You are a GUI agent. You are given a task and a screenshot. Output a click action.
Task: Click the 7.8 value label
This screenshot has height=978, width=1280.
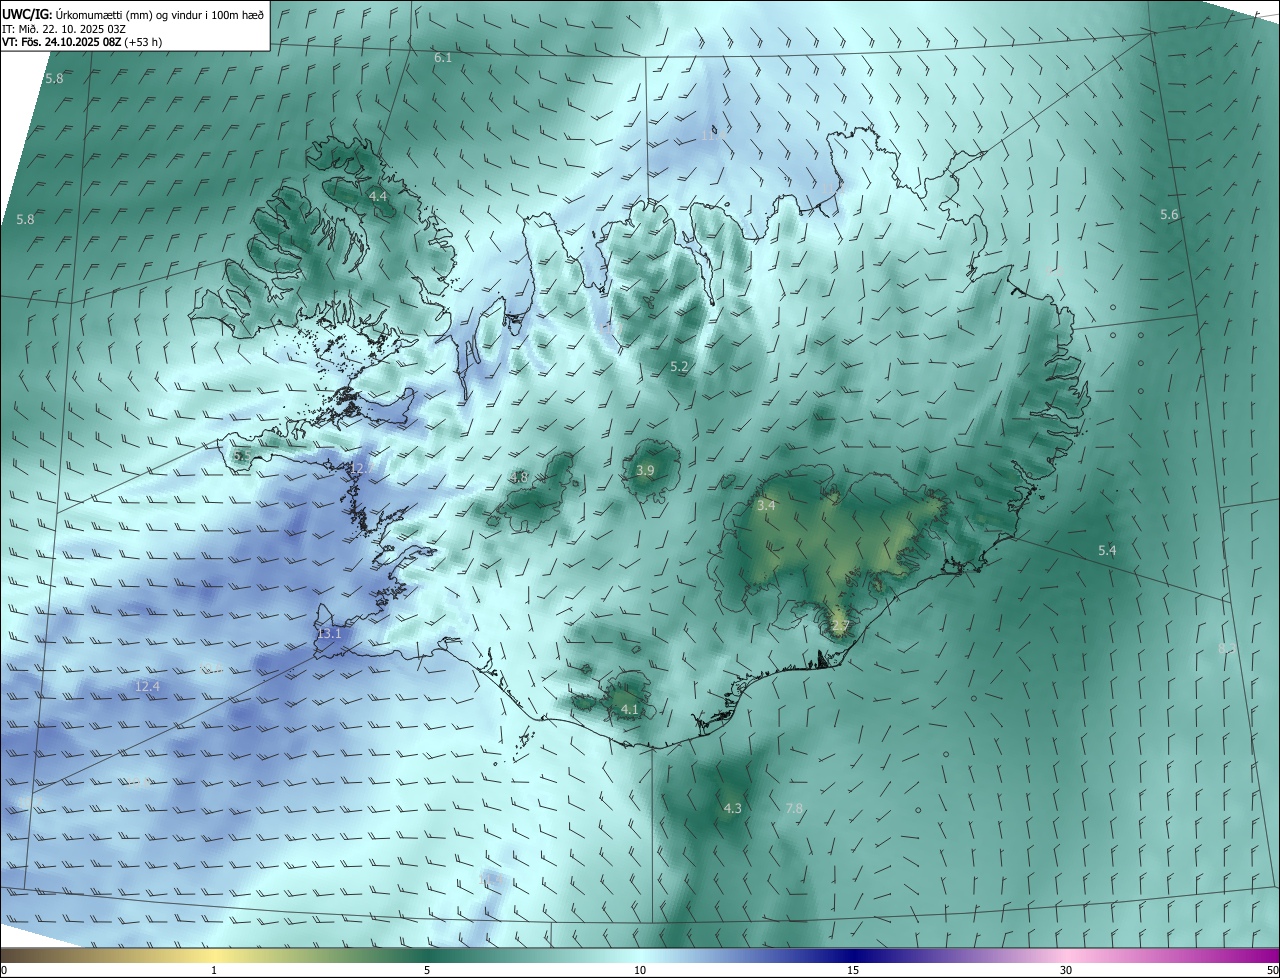[x=795, y=808]
